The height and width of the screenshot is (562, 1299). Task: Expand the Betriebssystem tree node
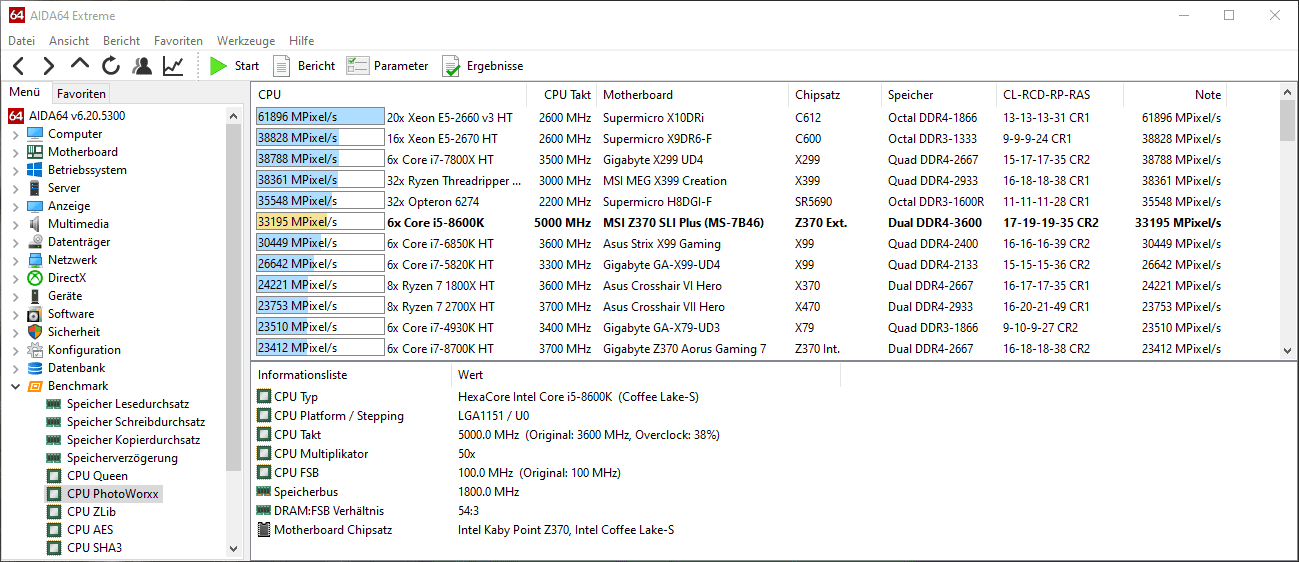pos(15,170)
